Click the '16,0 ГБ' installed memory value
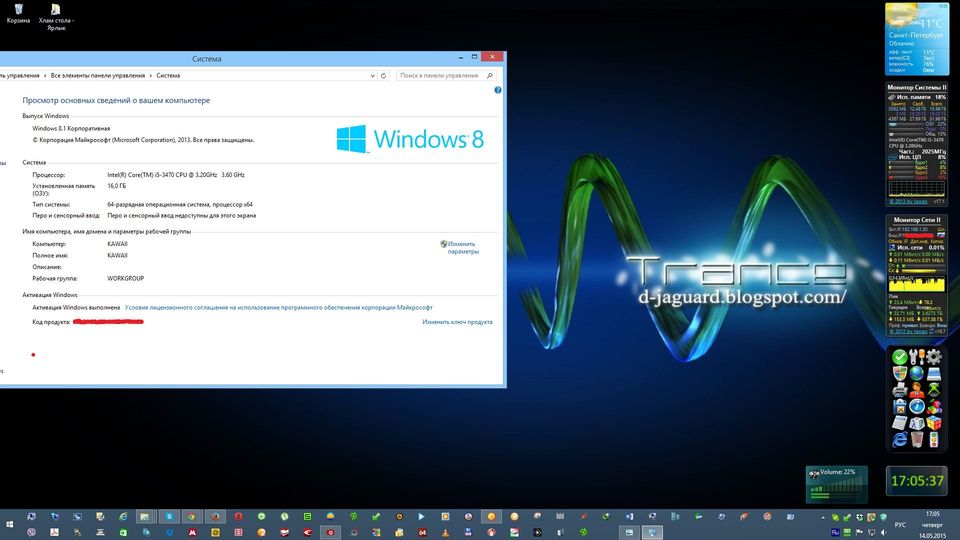Viewport: 960px width, 540px height. click(x=116, y=186)
